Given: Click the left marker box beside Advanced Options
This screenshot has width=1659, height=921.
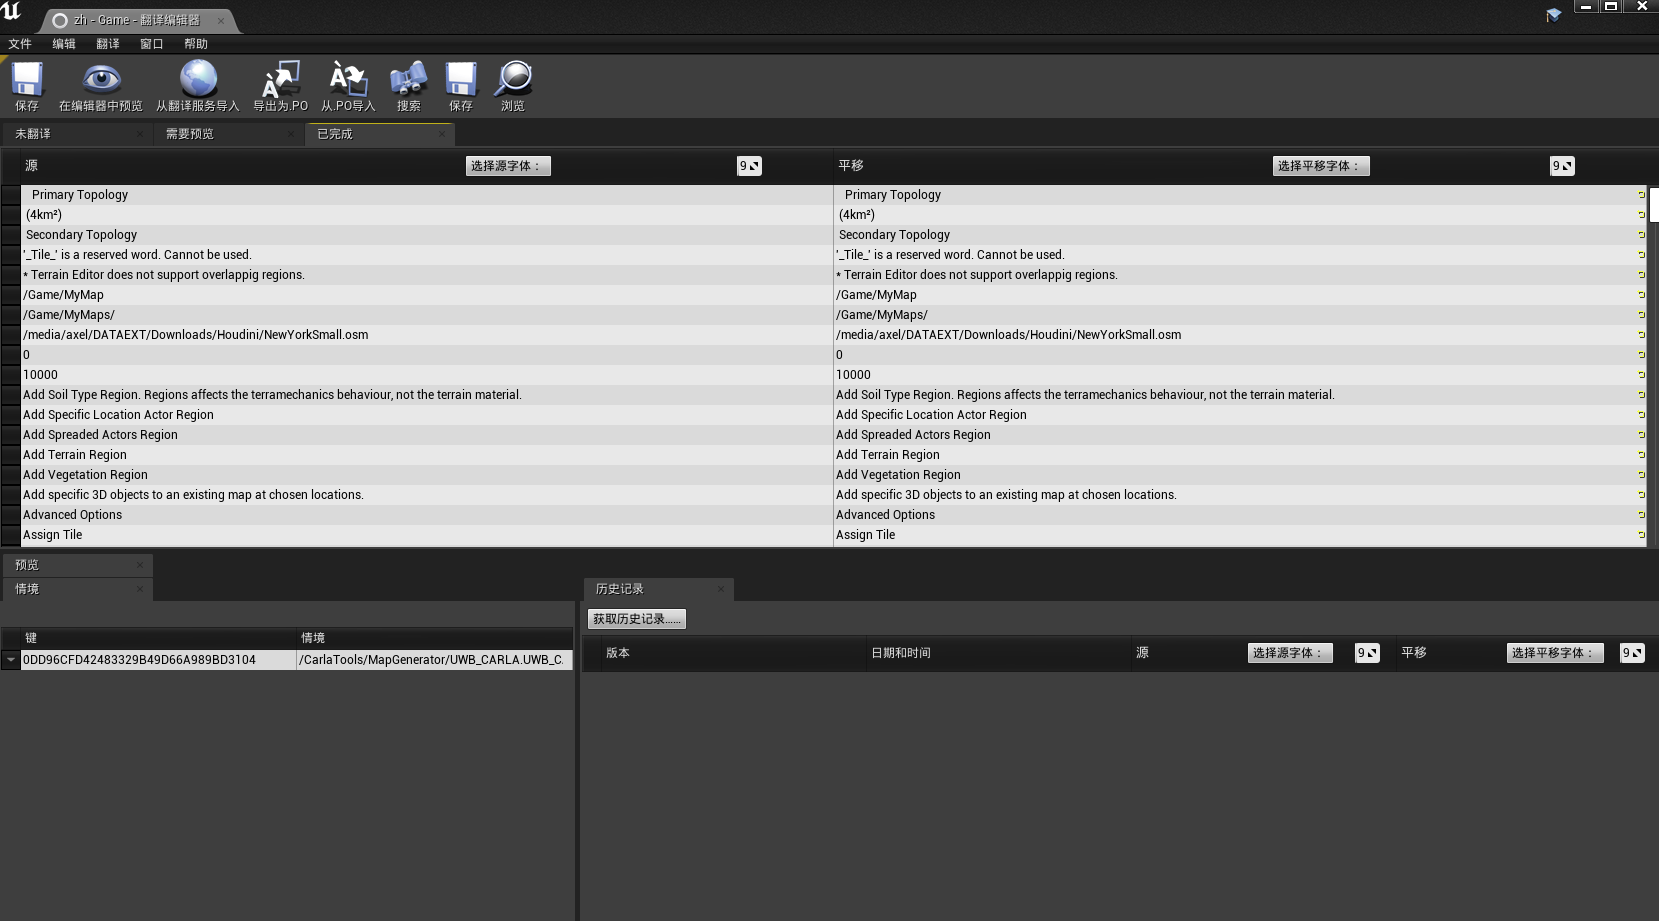Looking at the screenshot, I should pos(11,515).
